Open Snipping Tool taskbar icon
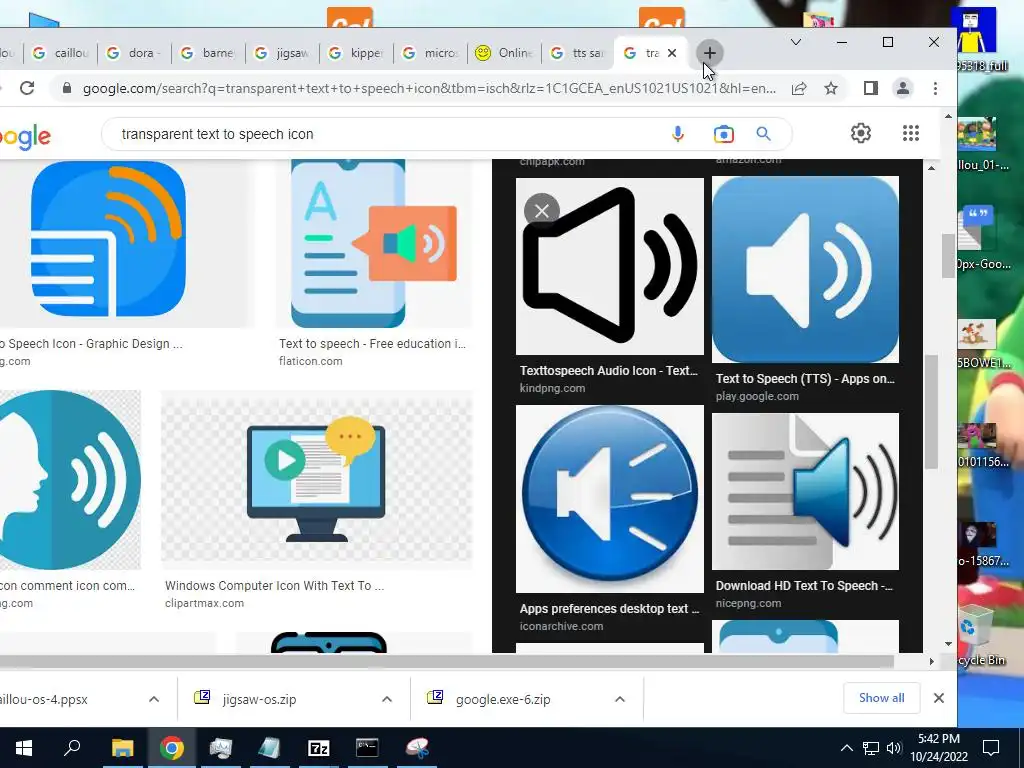This screenshot has height=768, width=1024. [417, 748]
